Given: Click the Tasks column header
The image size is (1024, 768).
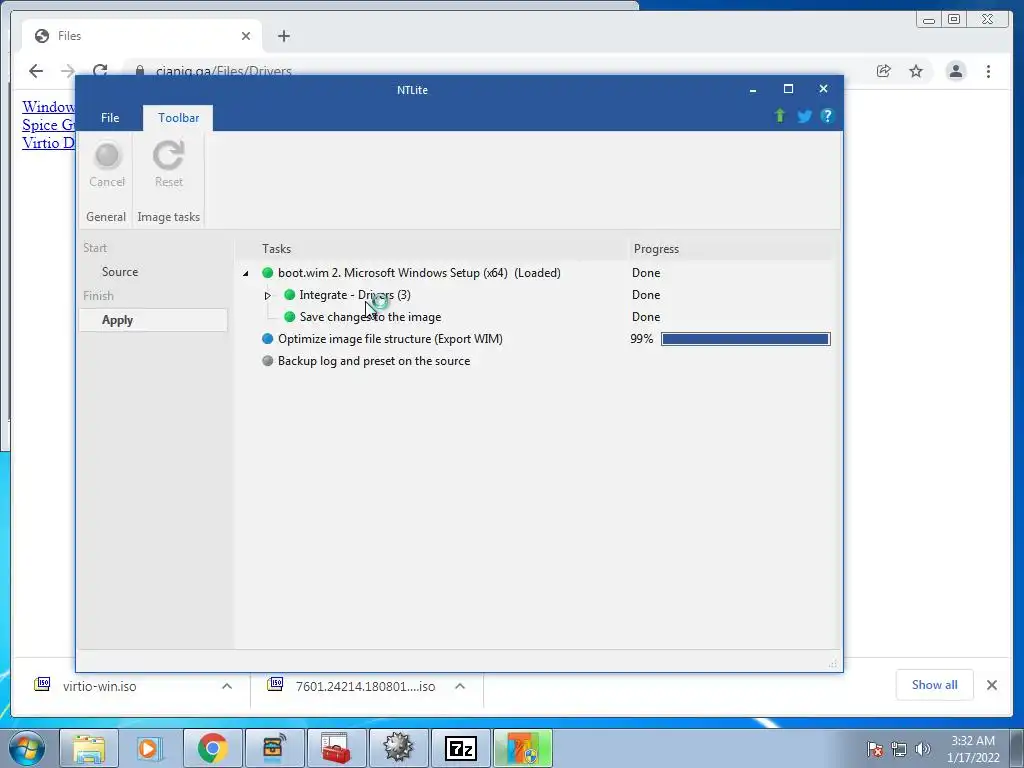Looking at the screenshot, I should 276,249.
